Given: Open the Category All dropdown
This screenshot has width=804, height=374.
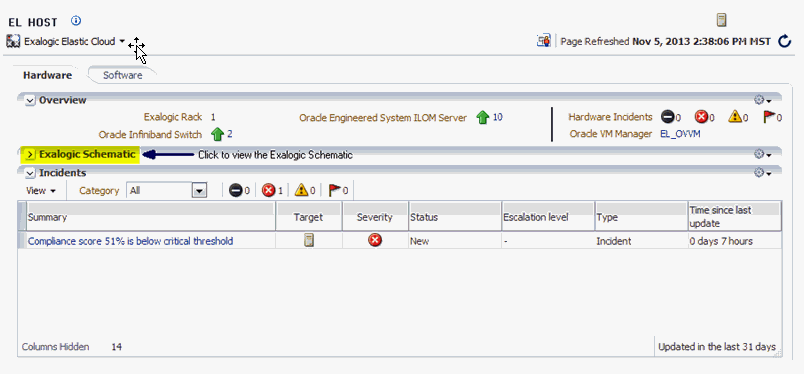Looking at the screenshot, I should coord(199,191).
